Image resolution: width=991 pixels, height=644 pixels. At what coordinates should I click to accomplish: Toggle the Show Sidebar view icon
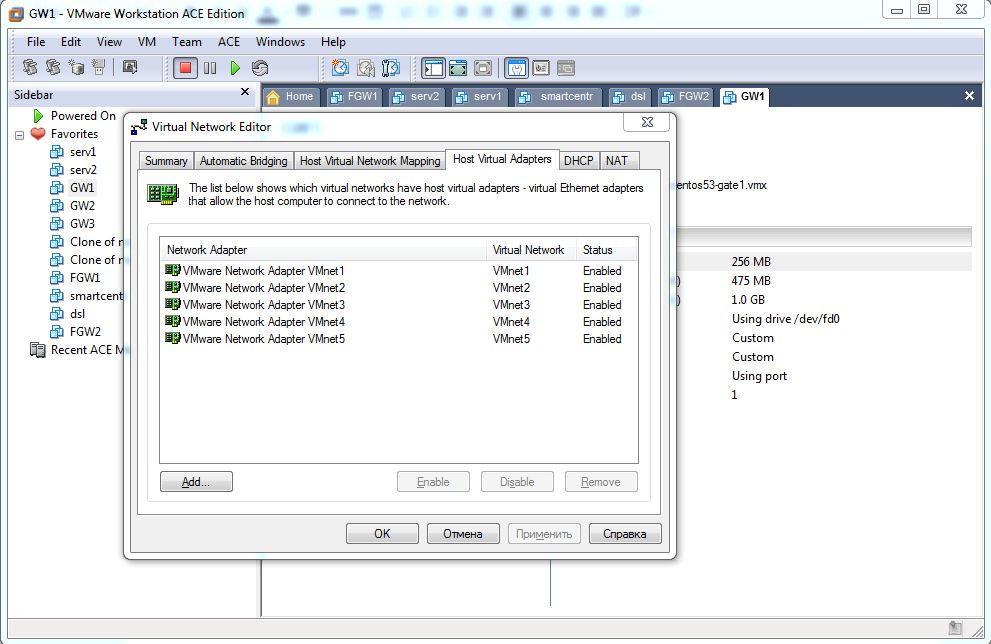coord(434,68)
